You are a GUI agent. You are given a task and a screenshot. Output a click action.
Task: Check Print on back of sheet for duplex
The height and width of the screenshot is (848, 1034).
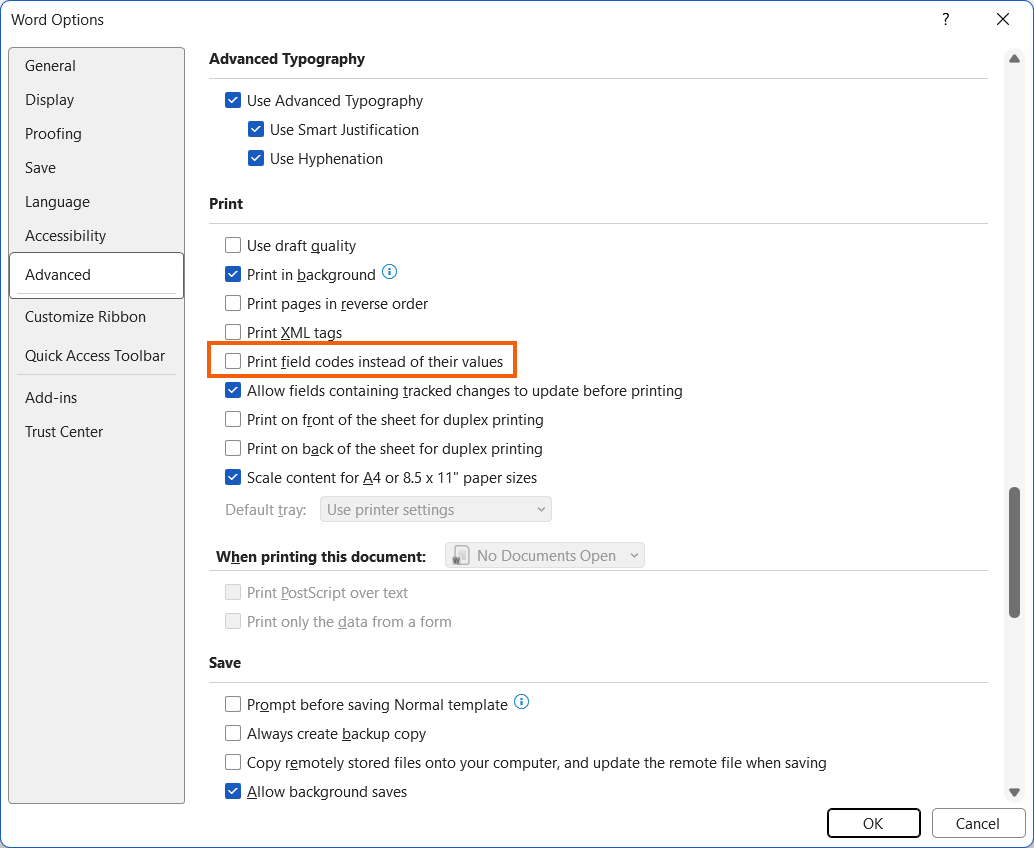(233, 448)
